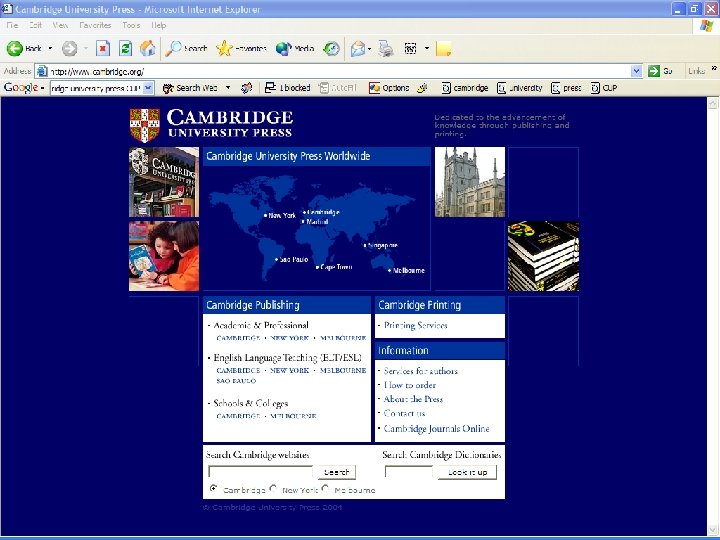Open the Forward button history dropdown
This screenshot has height=540, width=720.
point(85,48)
